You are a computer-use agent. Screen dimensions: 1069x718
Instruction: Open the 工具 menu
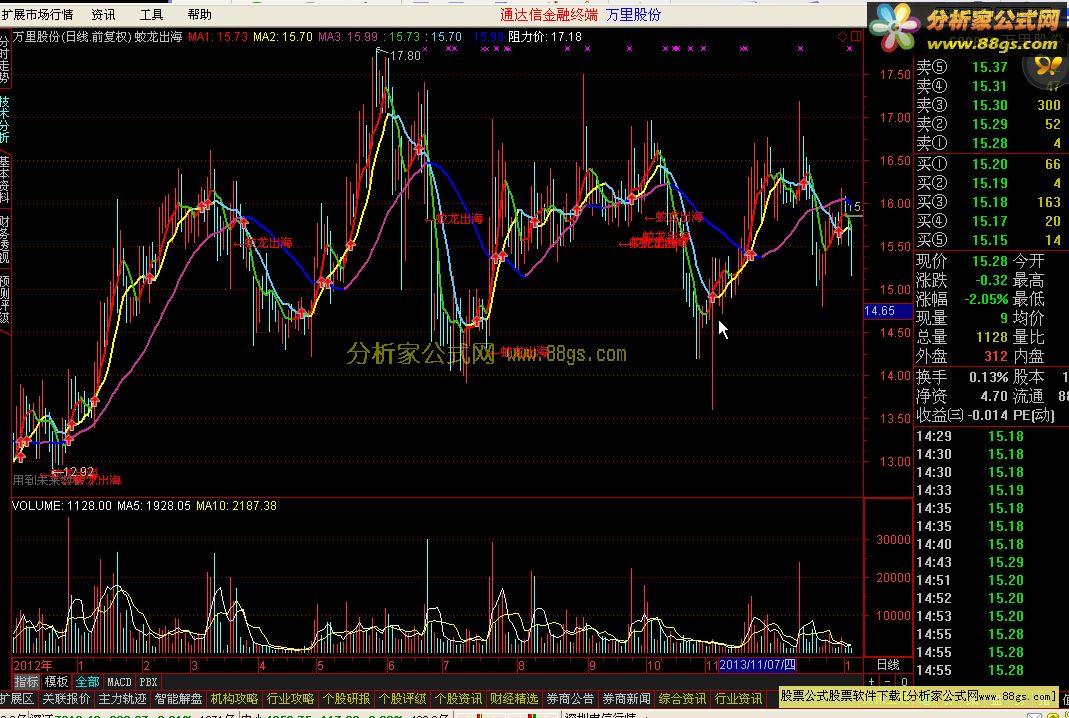[x=151, y=14]
